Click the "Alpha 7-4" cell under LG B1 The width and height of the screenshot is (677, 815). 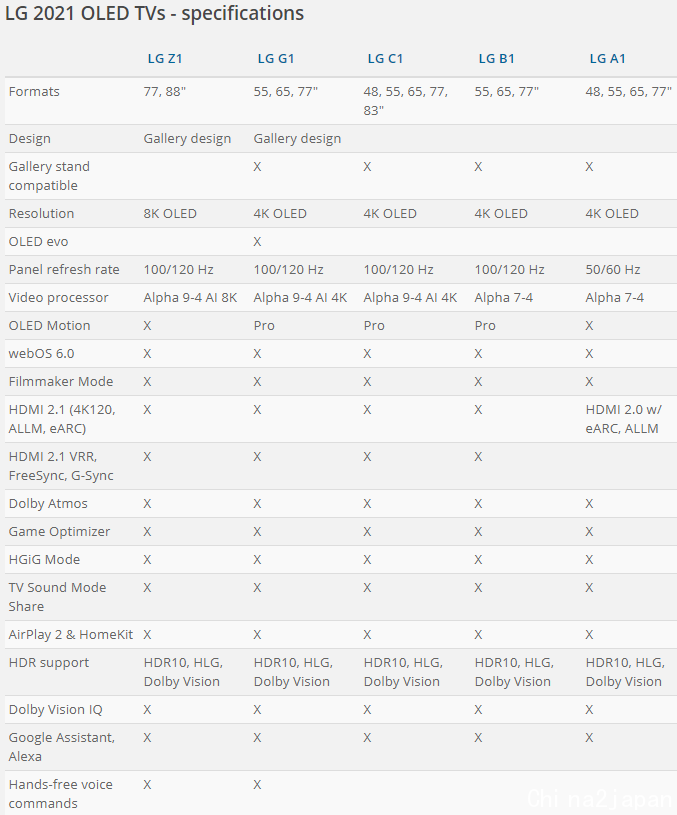click(503, 298)
